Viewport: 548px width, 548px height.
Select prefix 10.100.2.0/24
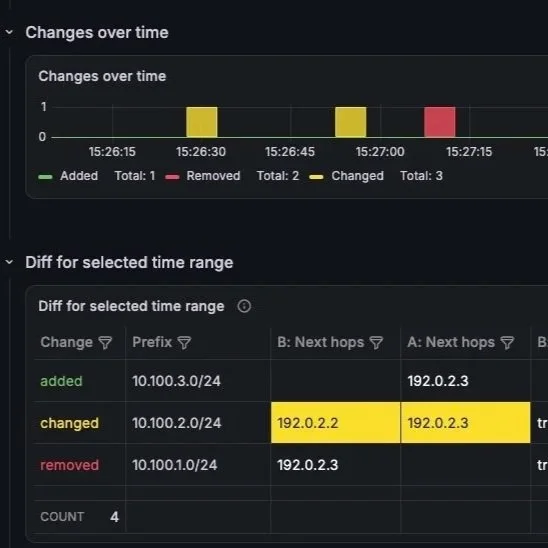(176, 423)
